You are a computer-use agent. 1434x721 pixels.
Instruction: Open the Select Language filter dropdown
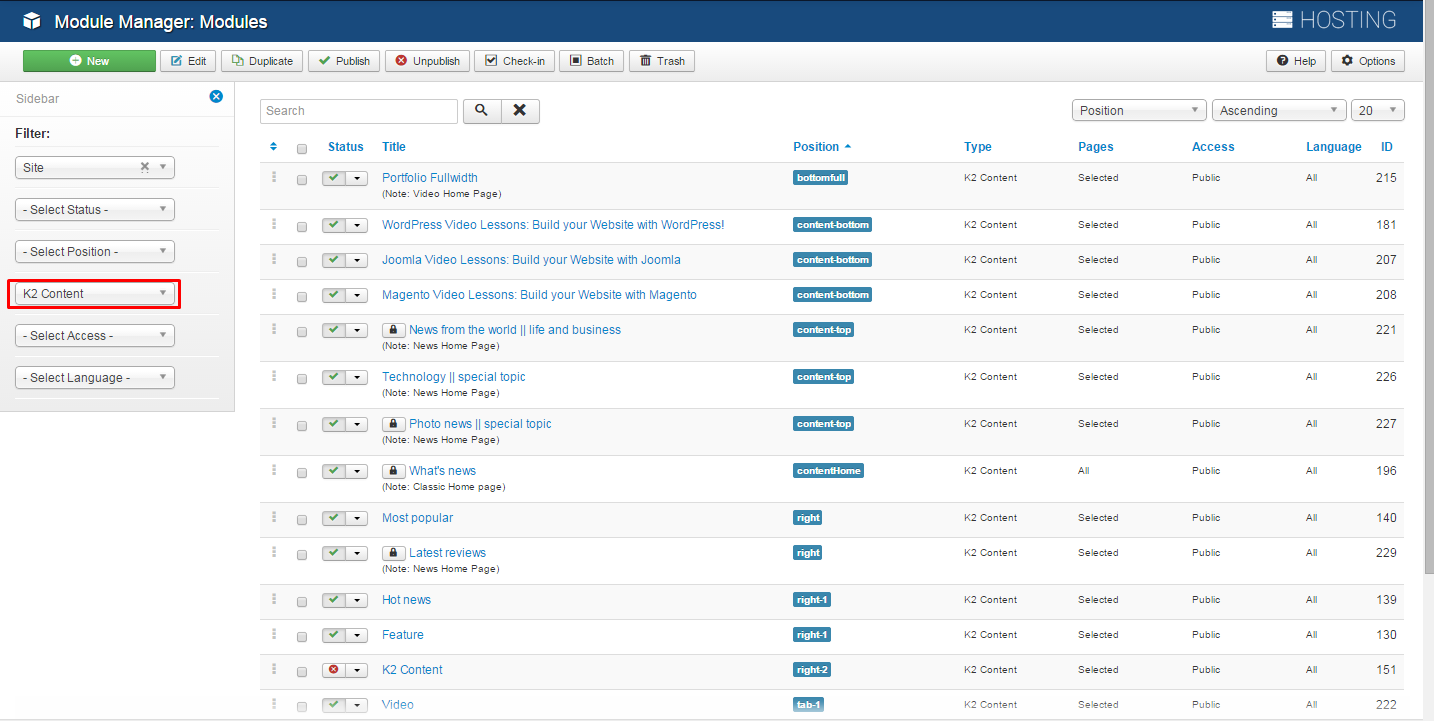(95, 378)
